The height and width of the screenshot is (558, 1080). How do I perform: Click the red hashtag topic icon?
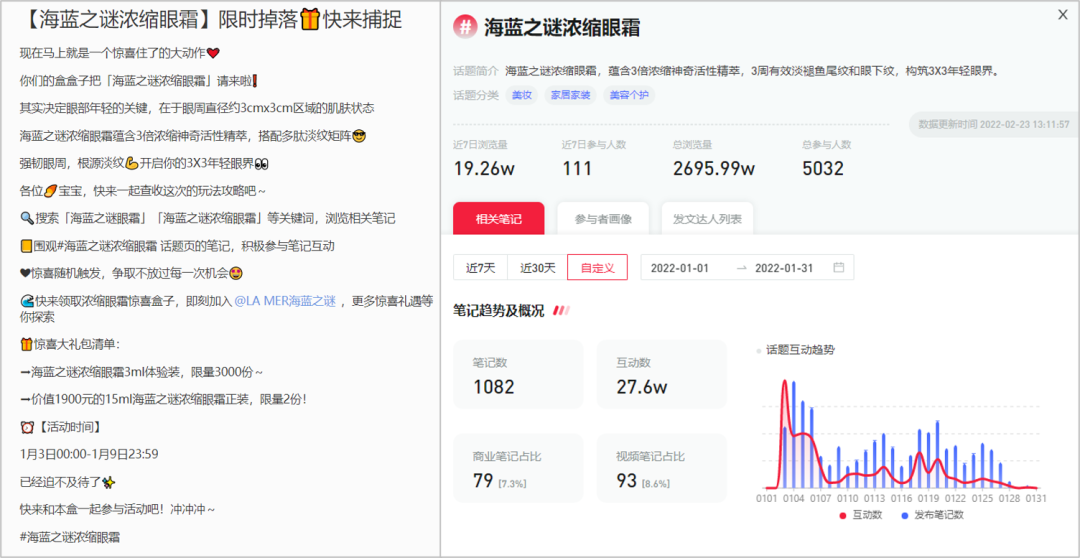[x=465, y=28]
